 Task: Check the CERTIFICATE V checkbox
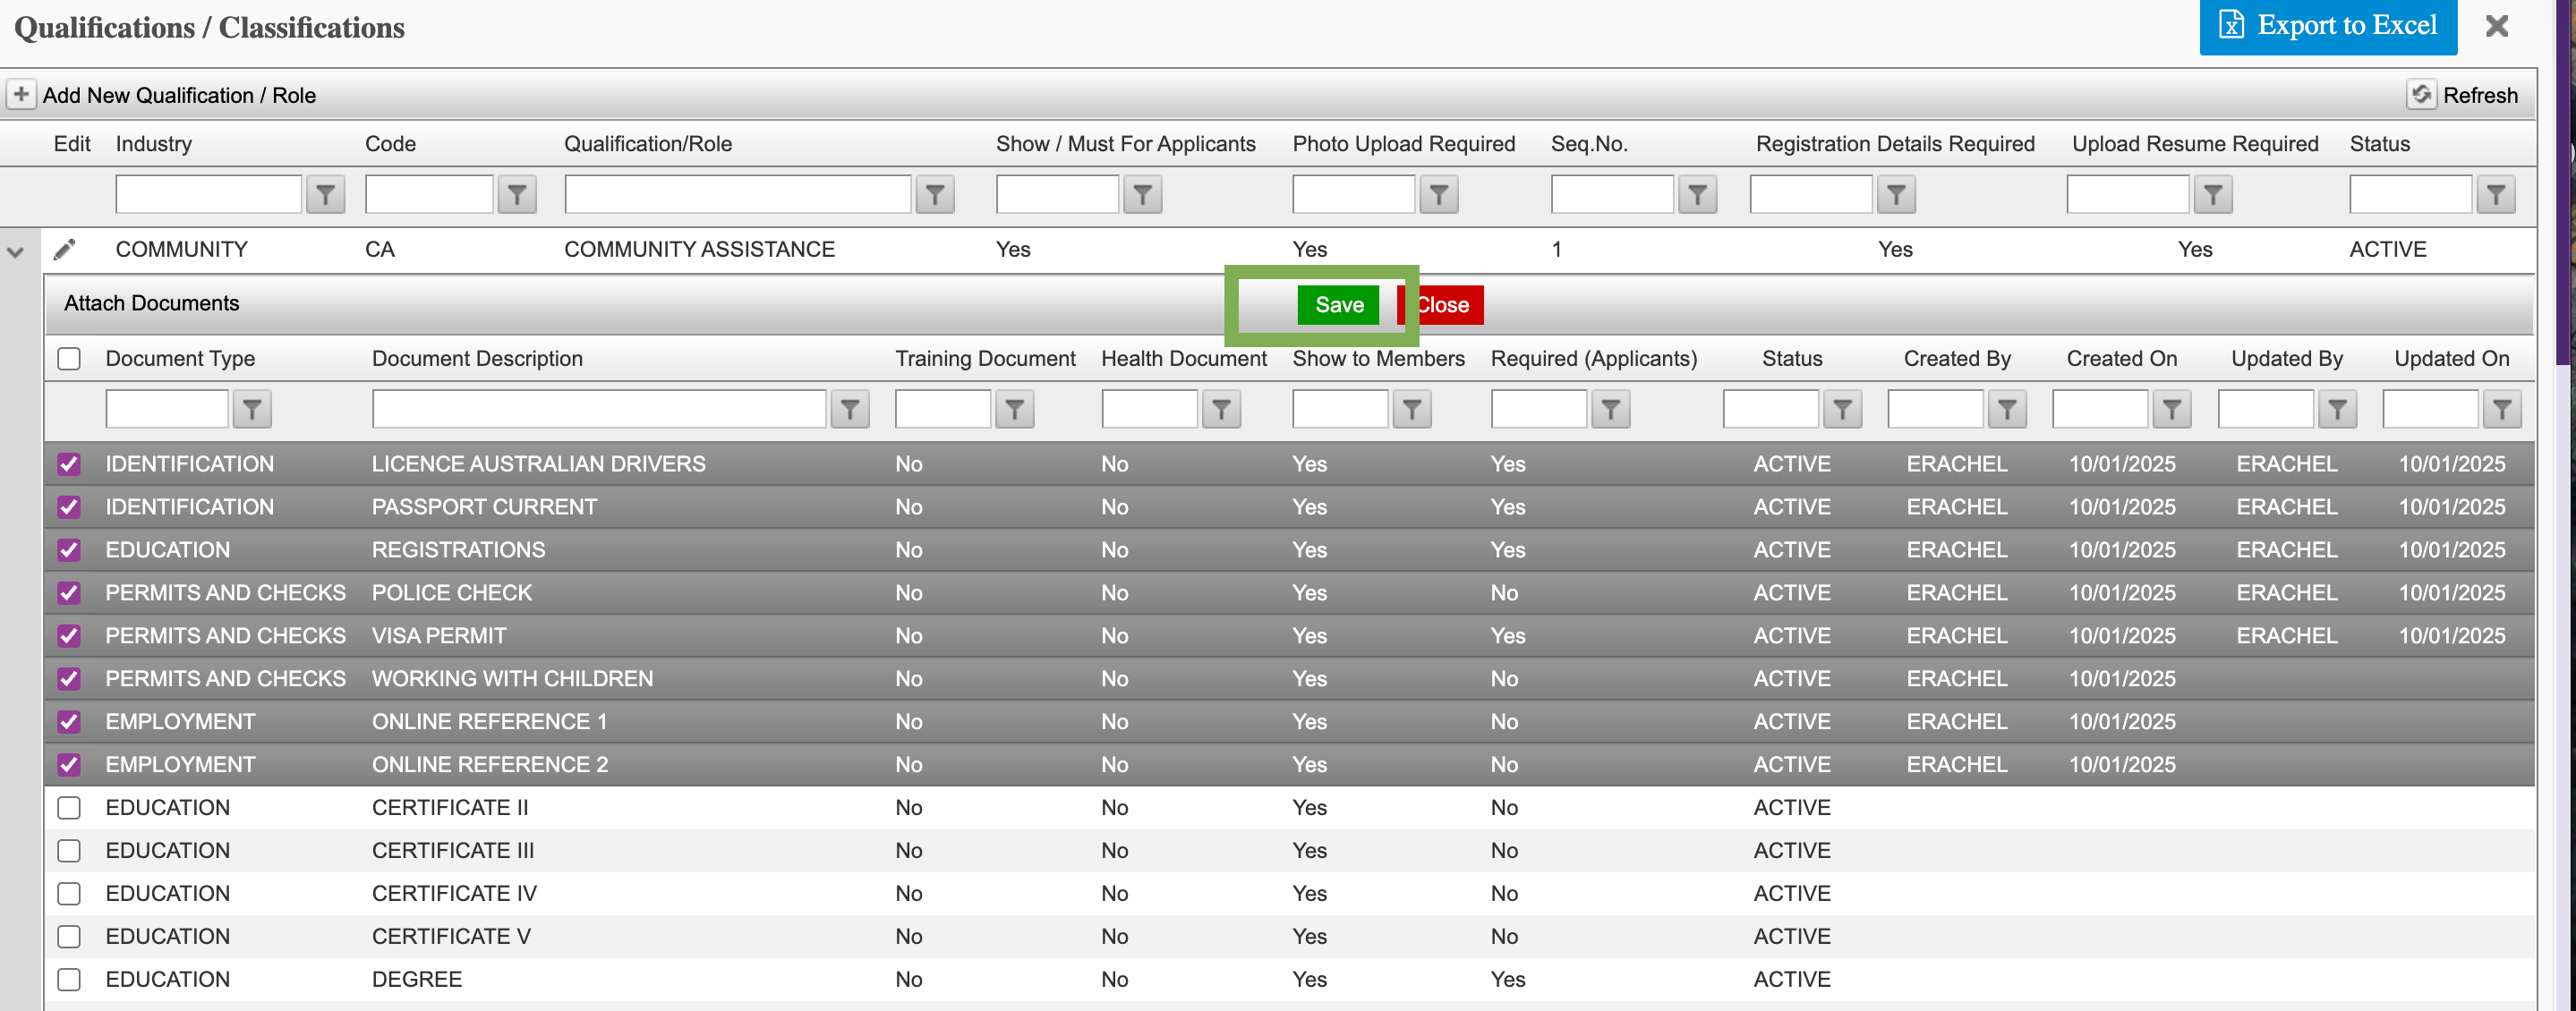(69, 936)
